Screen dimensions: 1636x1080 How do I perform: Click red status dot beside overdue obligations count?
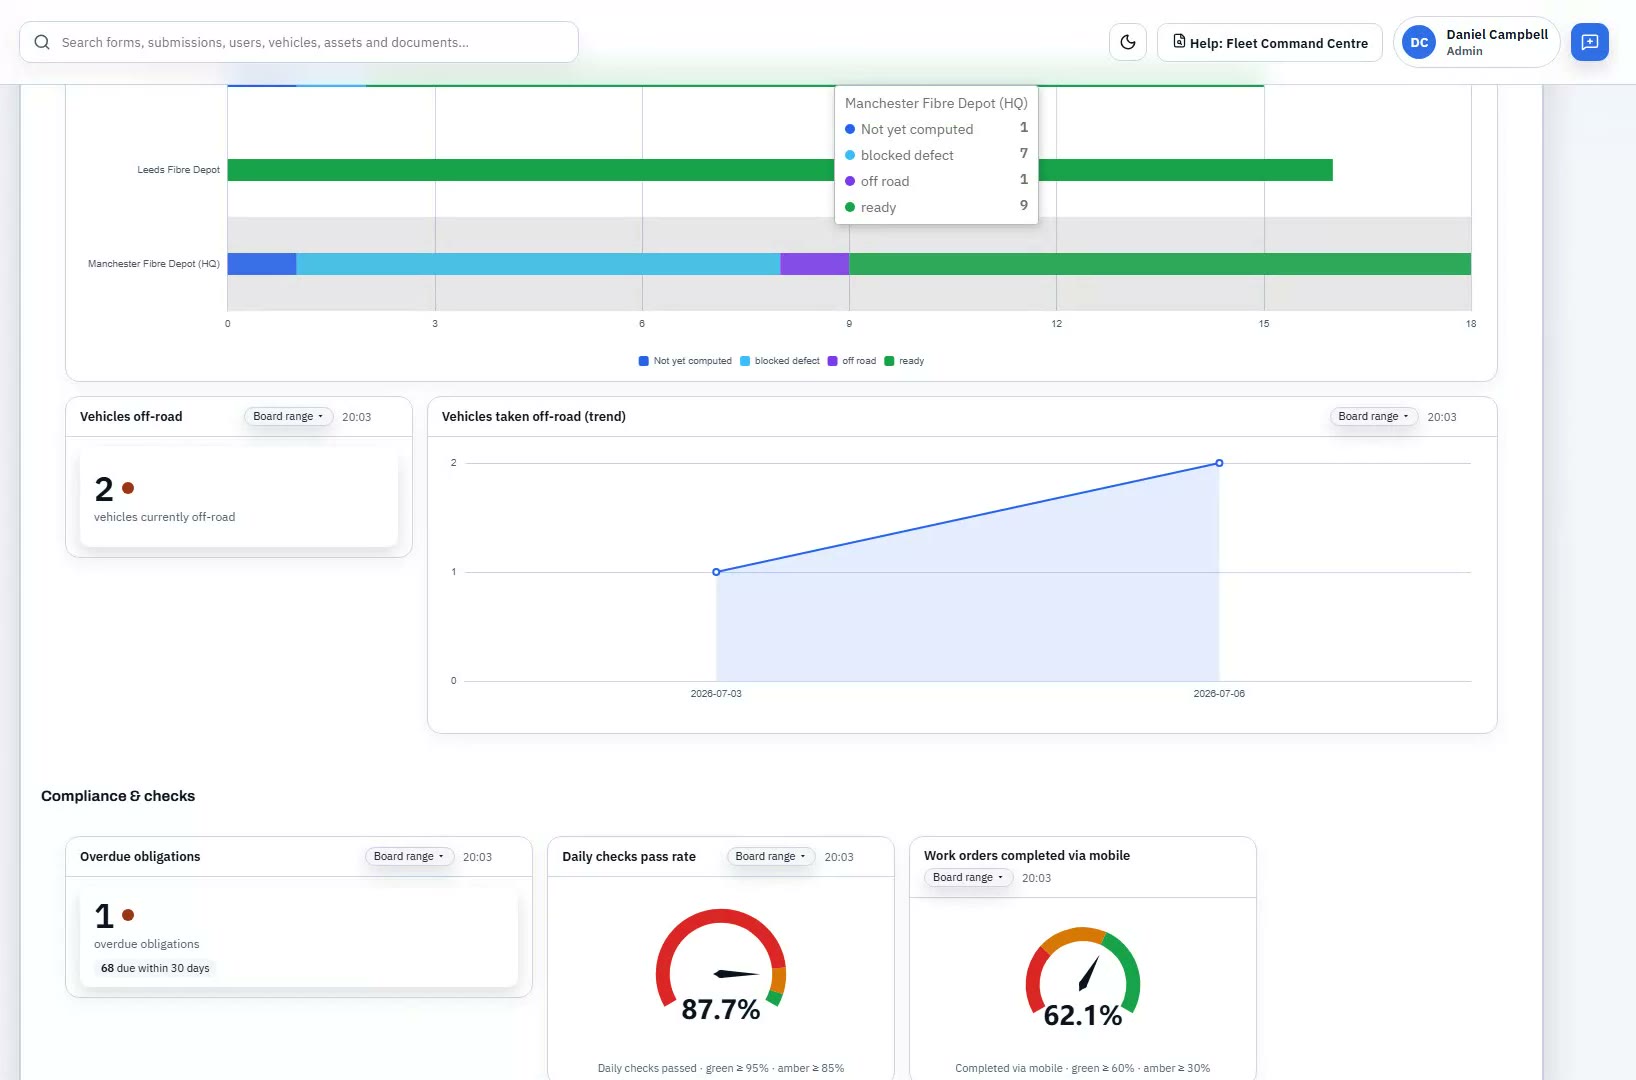(128, 915)
